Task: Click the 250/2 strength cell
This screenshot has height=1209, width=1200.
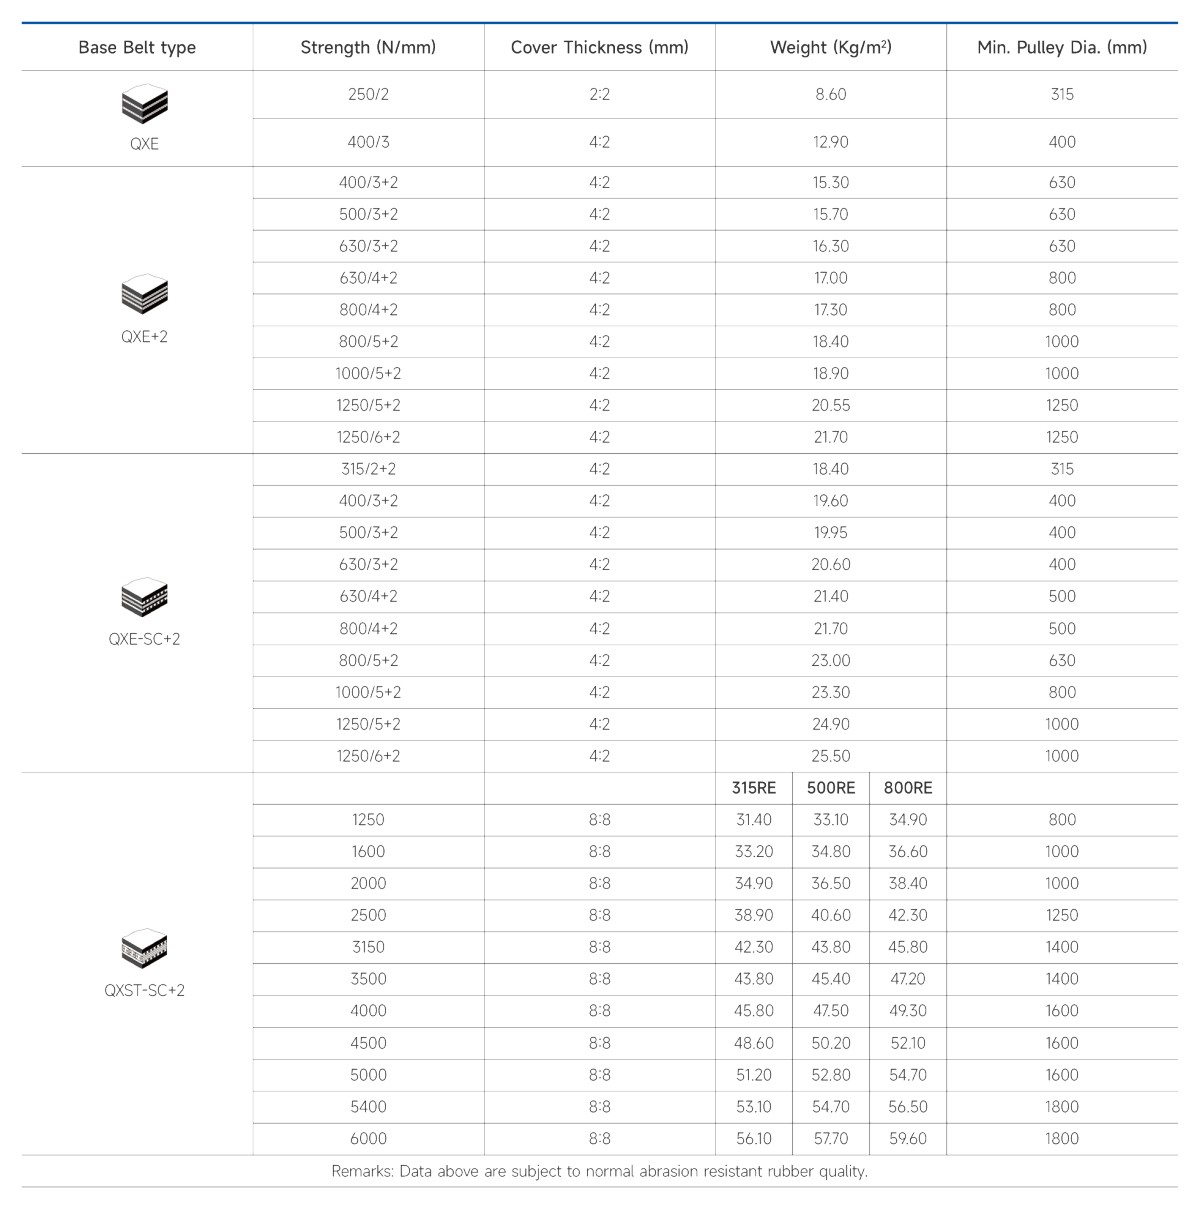Action: coord(368,94)
